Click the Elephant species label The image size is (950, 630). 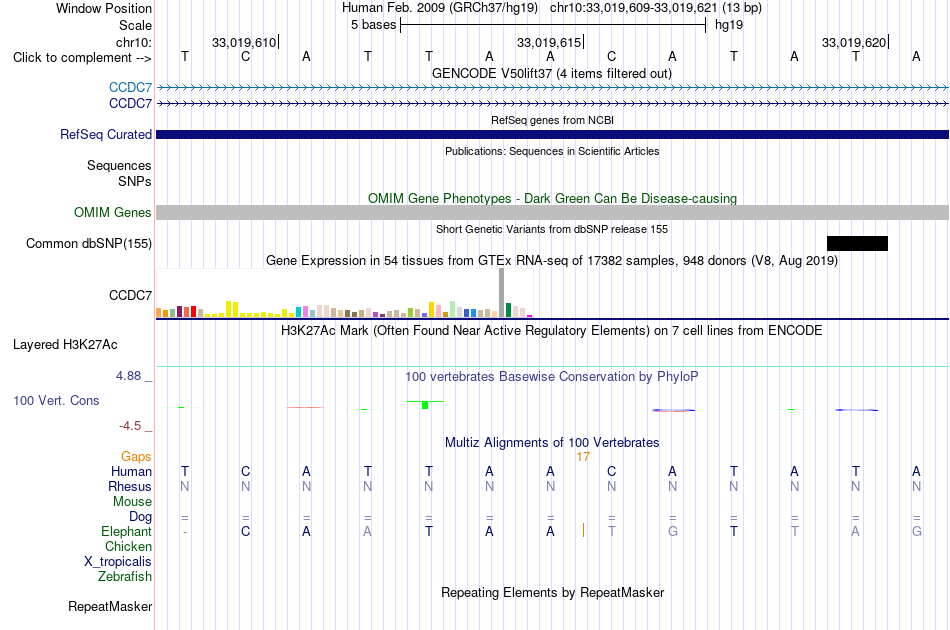(127, 531)
